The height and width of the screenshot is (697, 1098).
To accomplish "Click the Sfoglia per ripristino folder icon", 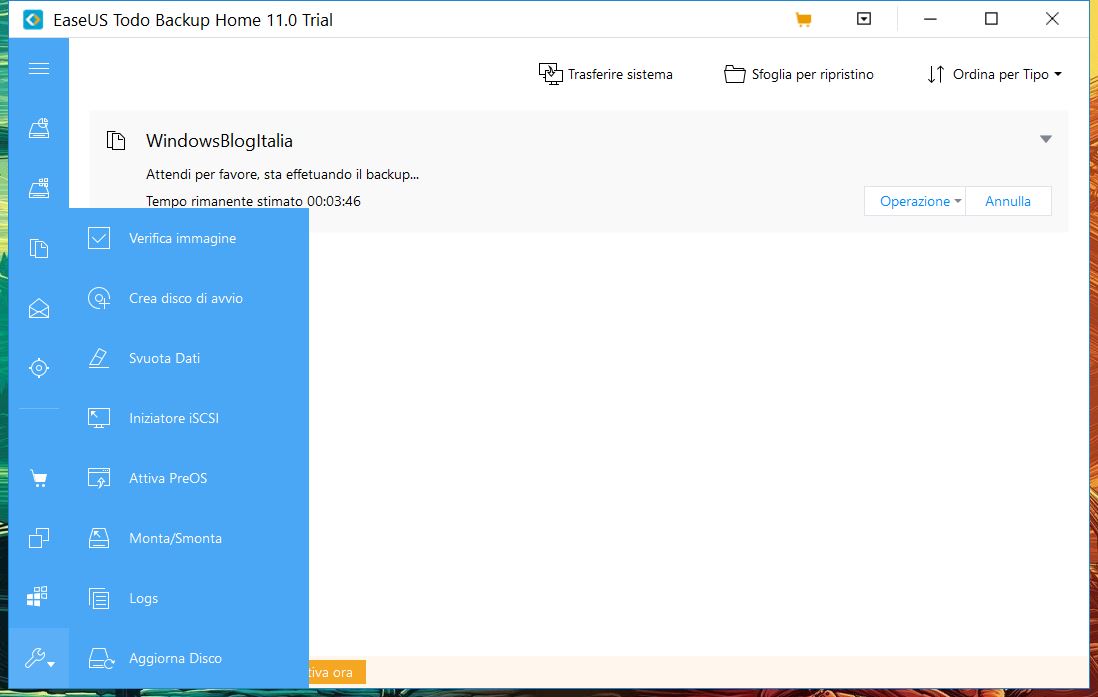I will tap(735, 74).
